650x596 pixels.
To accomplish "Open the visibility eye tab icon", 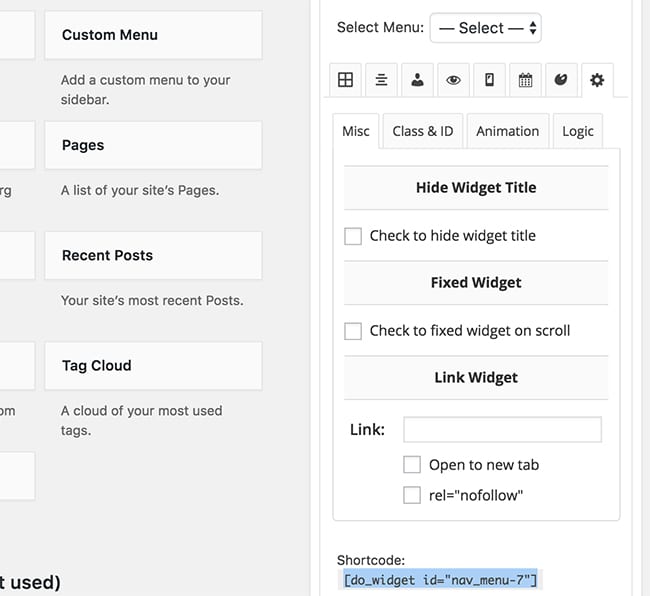I will tap(453, 80).
